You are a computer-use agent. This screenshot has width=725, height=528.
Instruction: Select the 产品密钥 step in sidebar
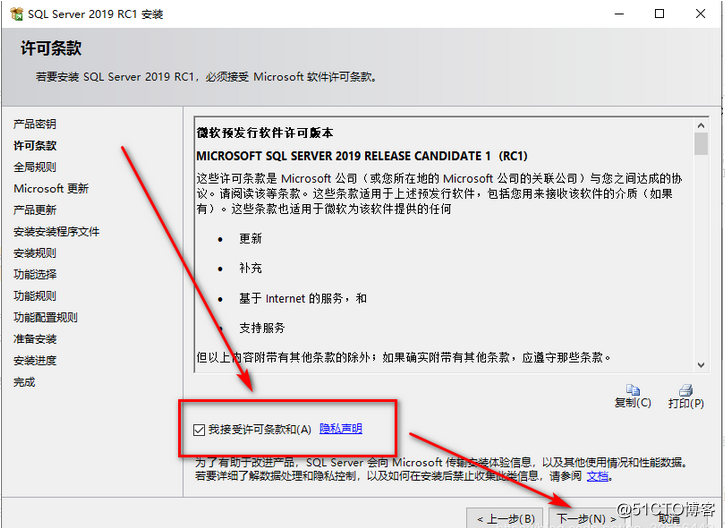(35, 124)
